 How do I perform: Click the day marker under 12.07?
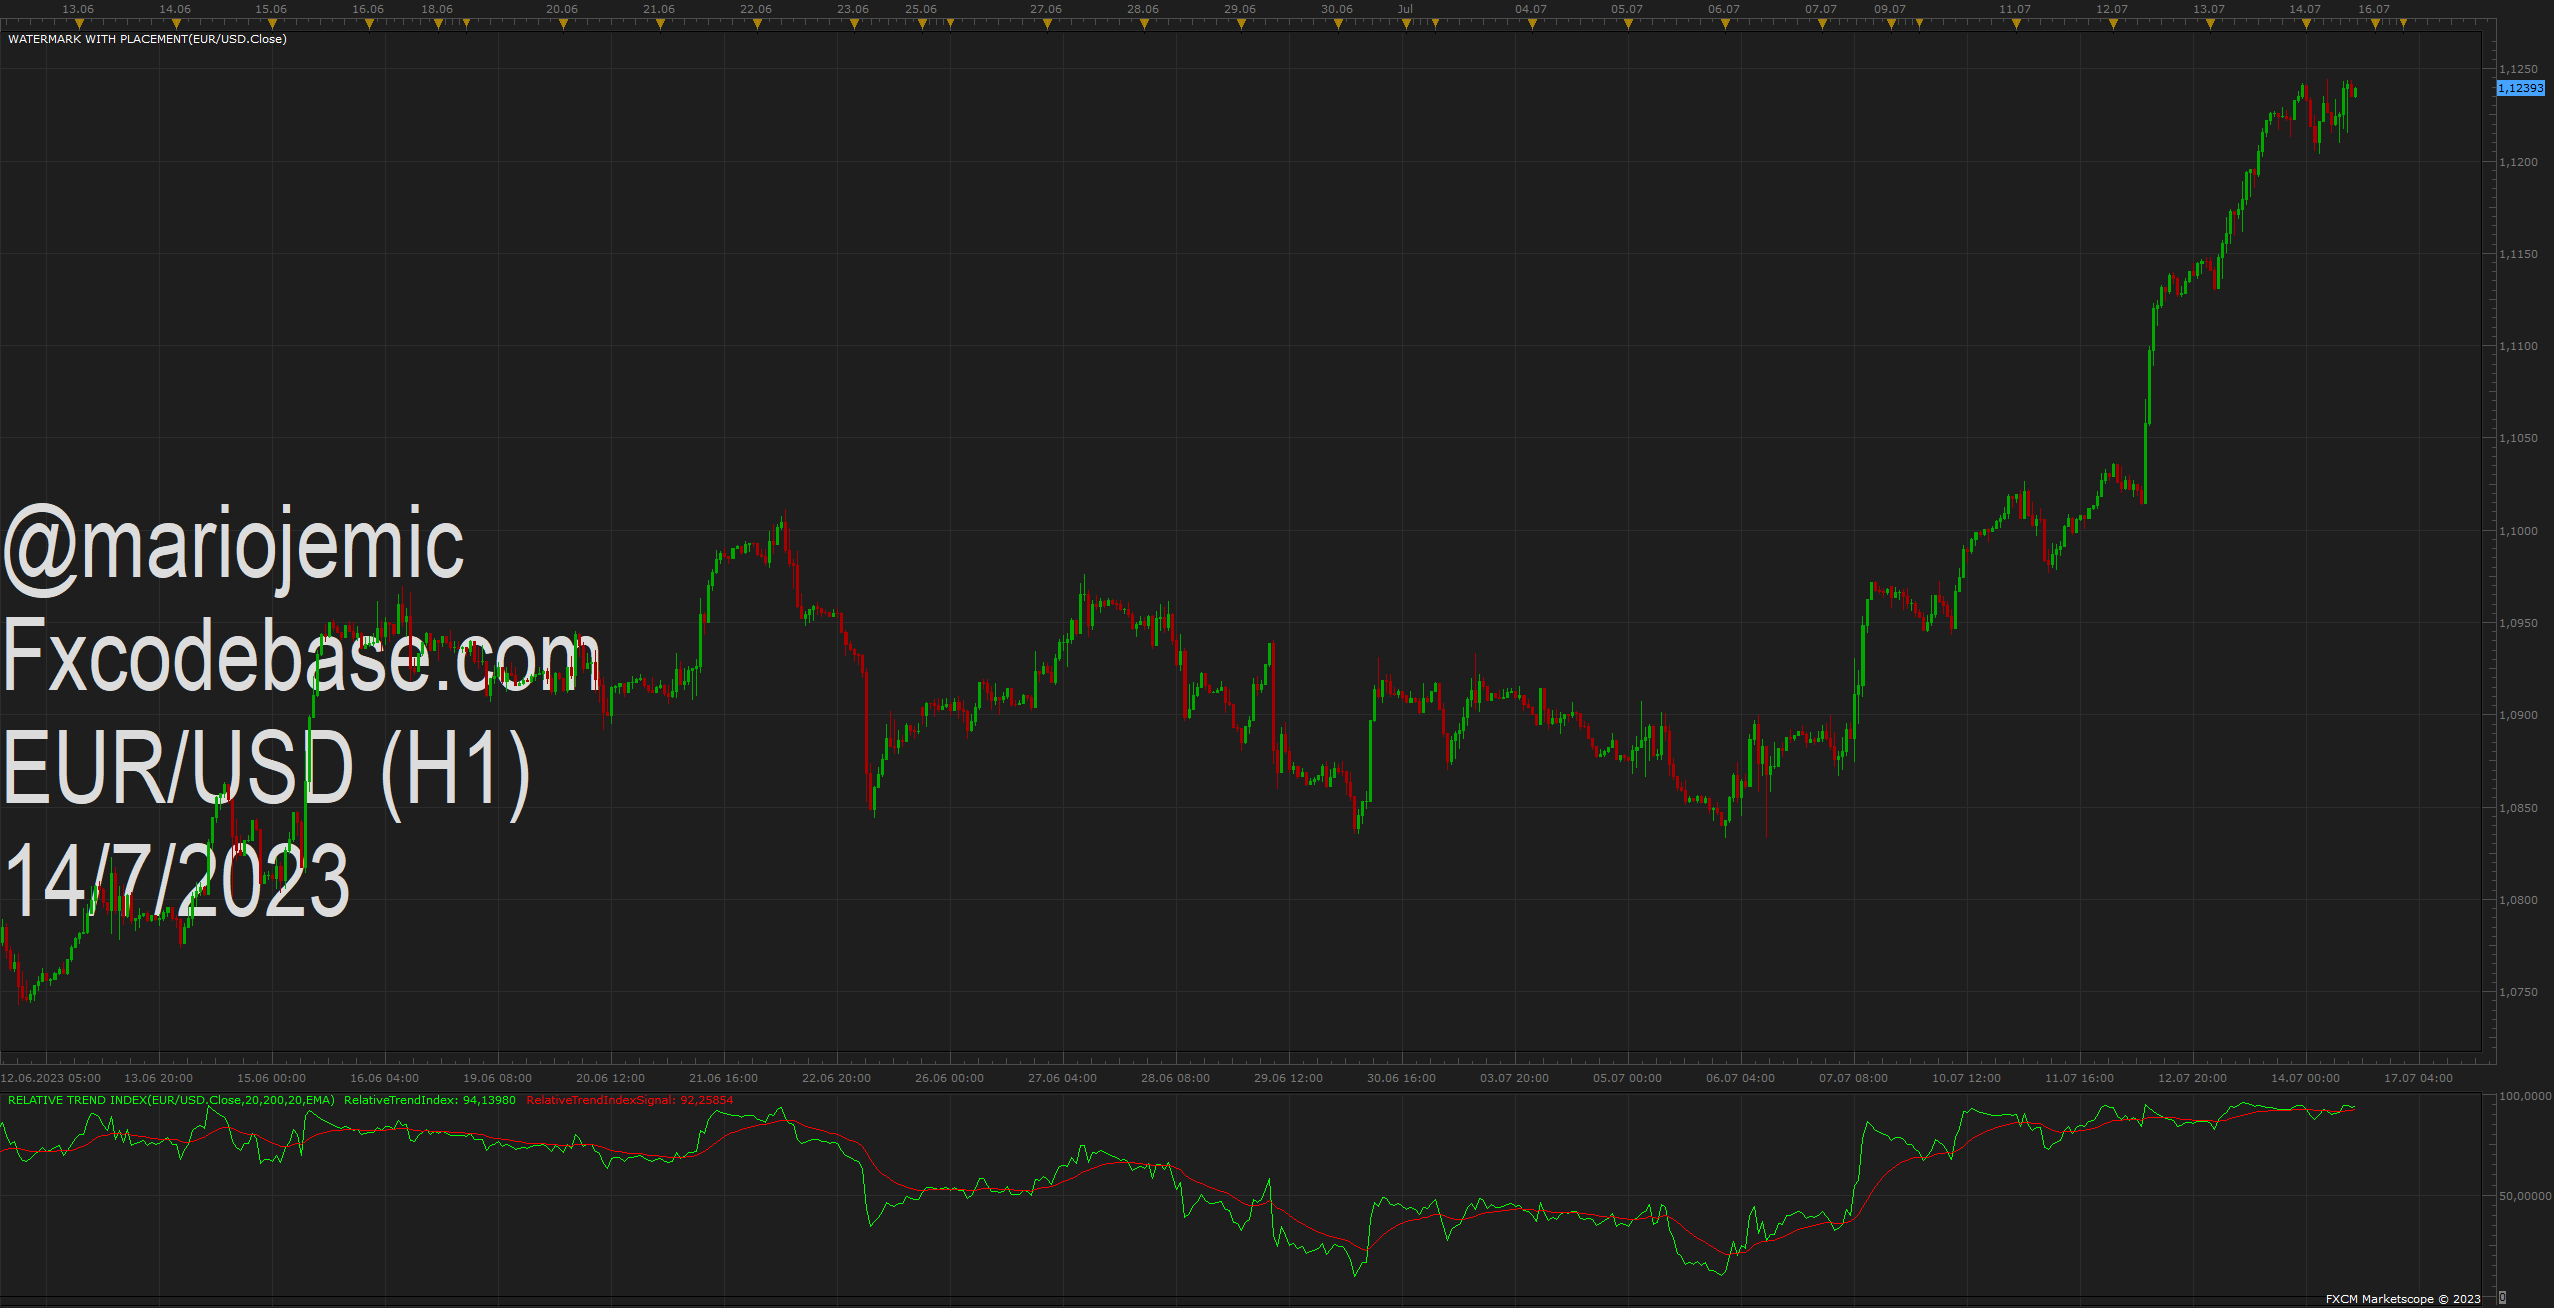(2113, 24)
